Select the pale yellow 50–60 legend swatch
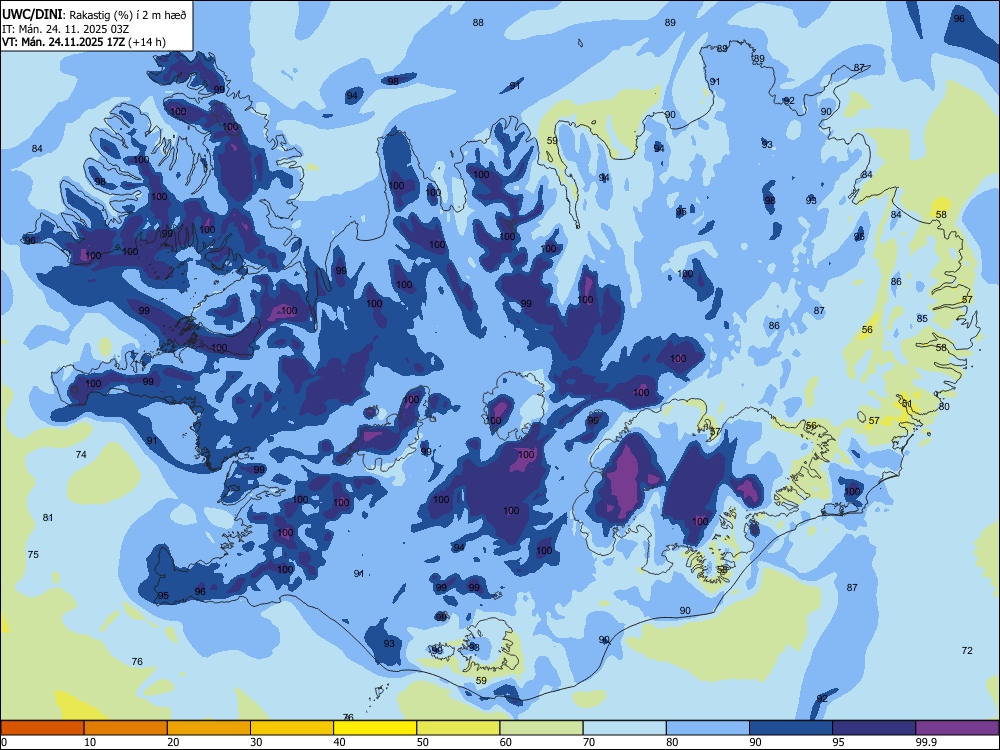This screenshot has height=750, width=1000. 458,728
